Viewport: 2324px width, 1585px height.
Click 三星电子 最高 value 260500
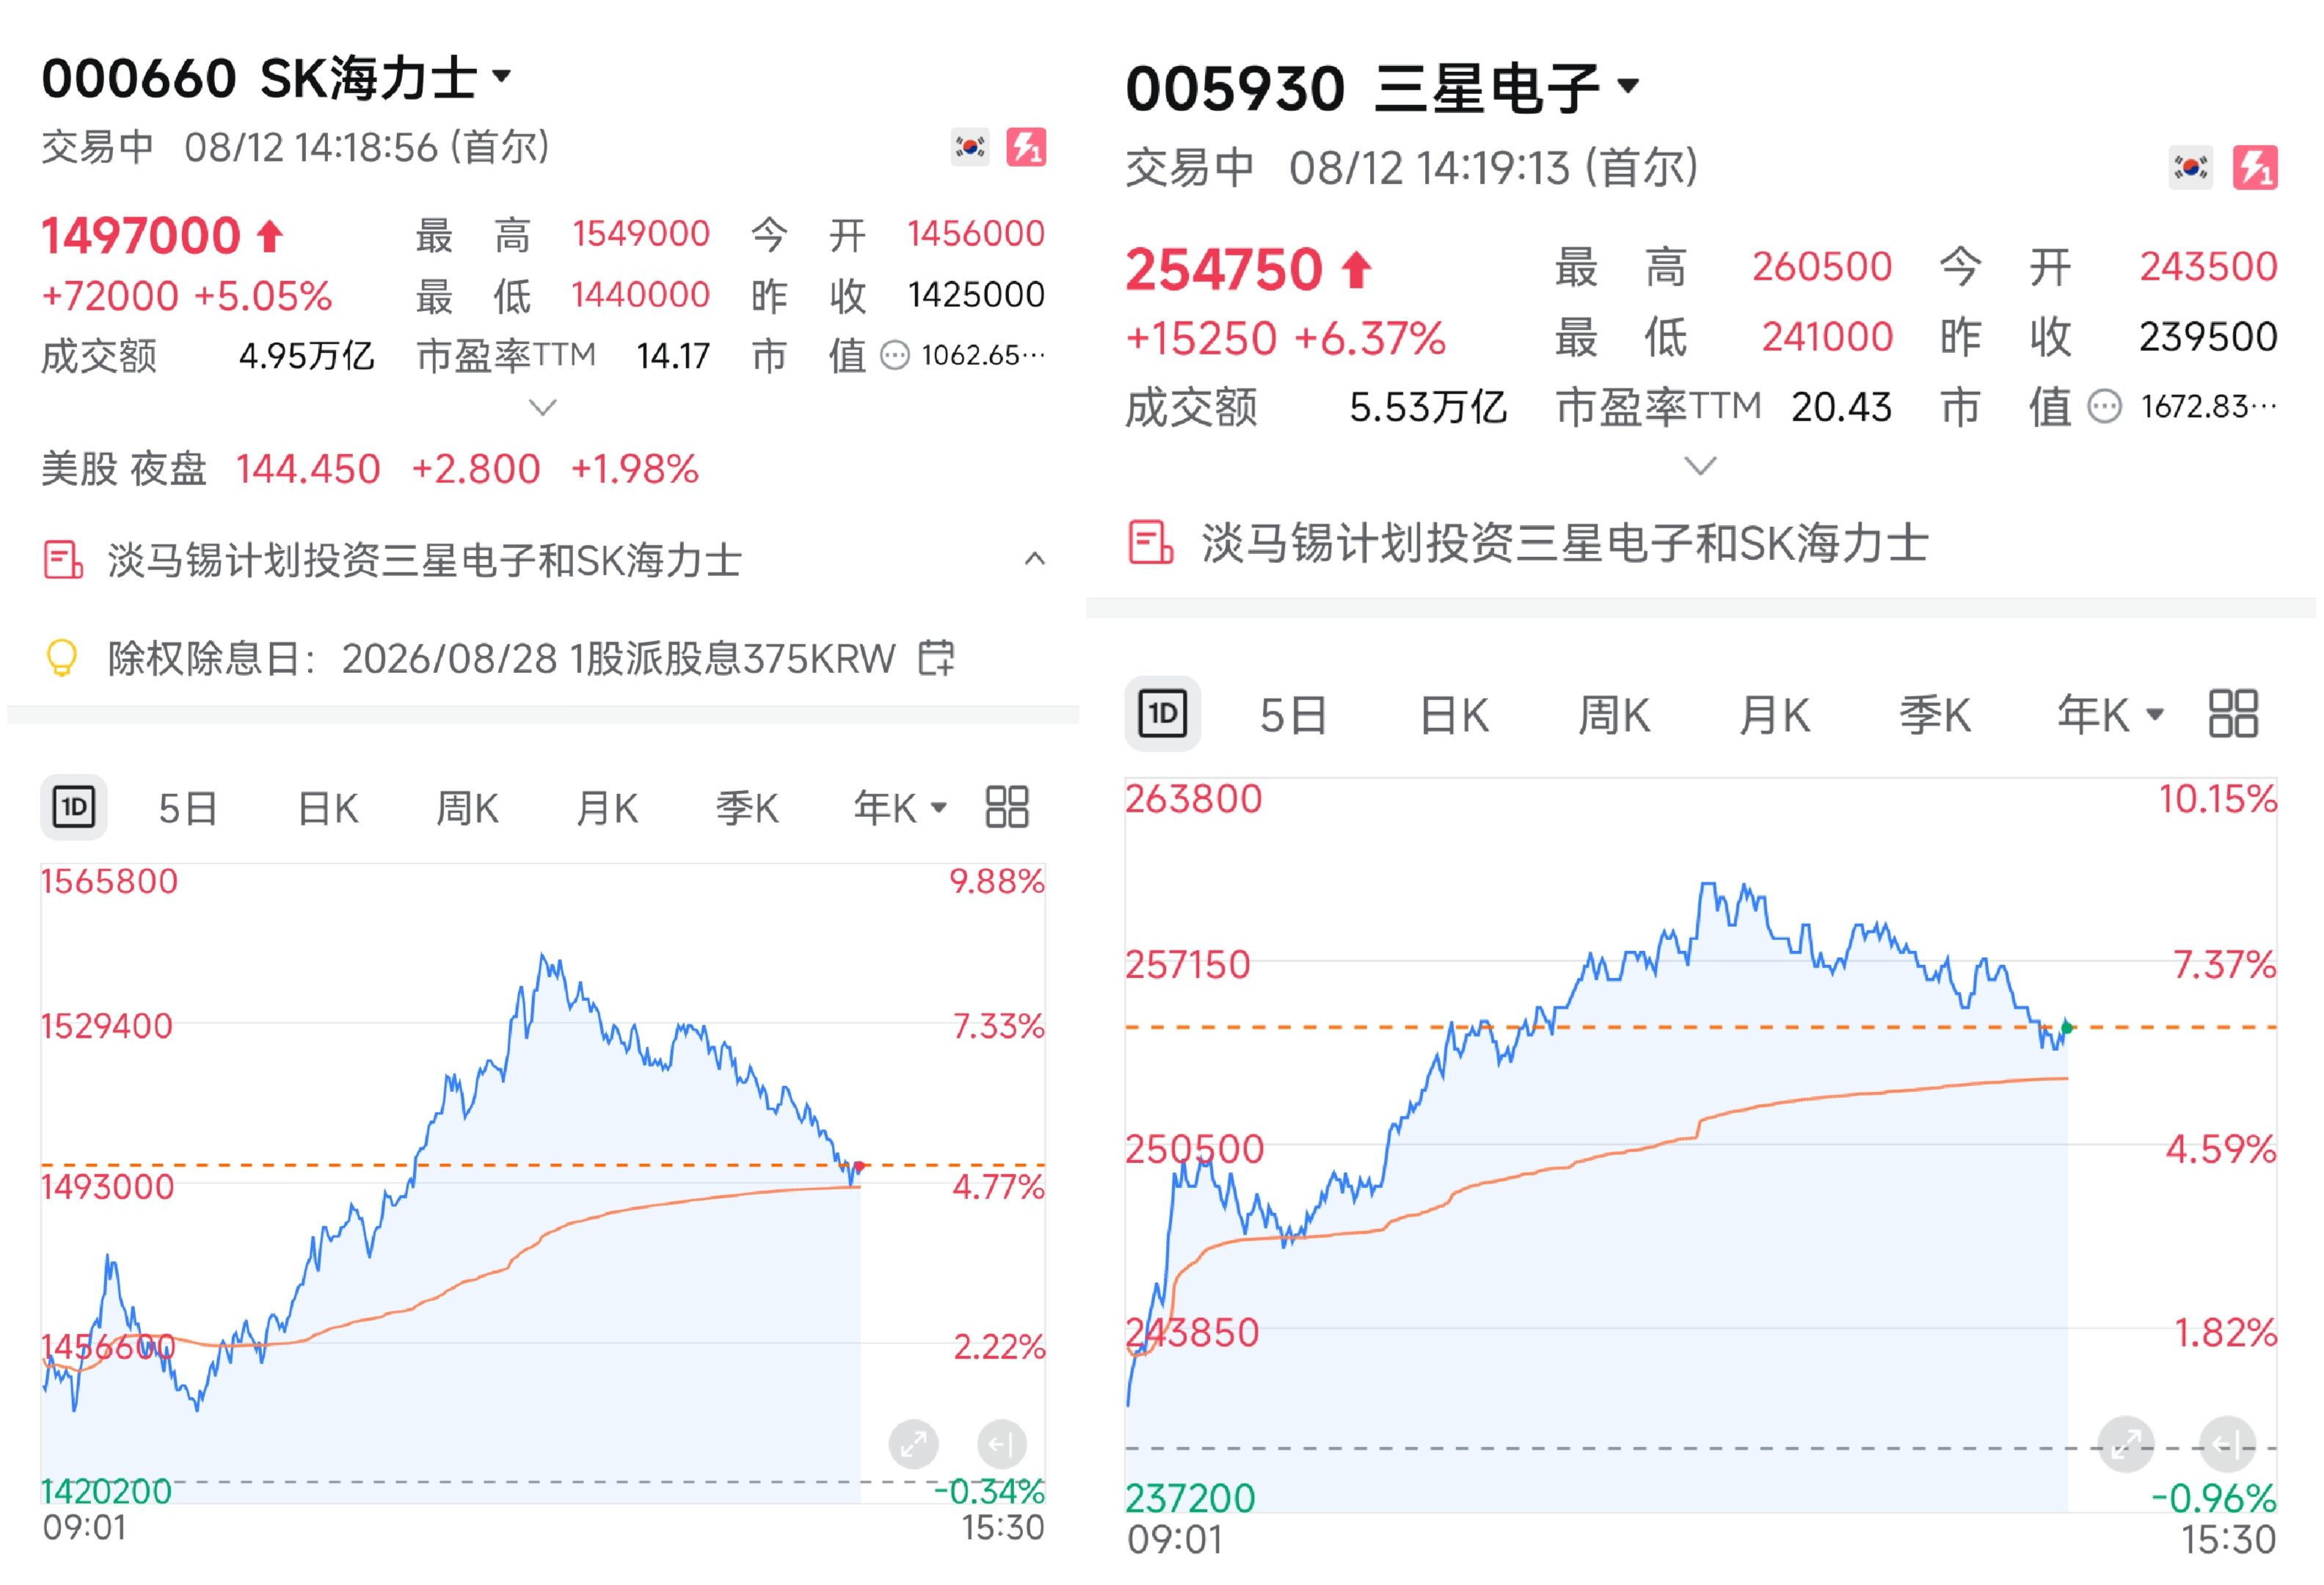pyautogui.click(x=1822, y=267)
